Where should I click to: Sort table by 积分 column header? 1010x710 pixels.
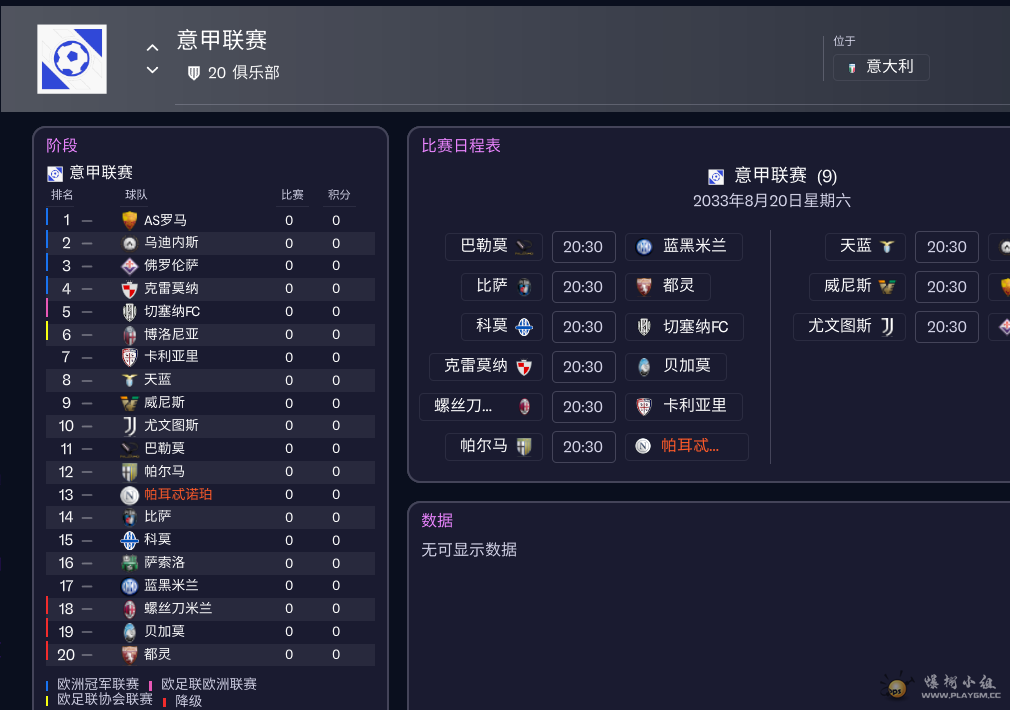(339, 195)
